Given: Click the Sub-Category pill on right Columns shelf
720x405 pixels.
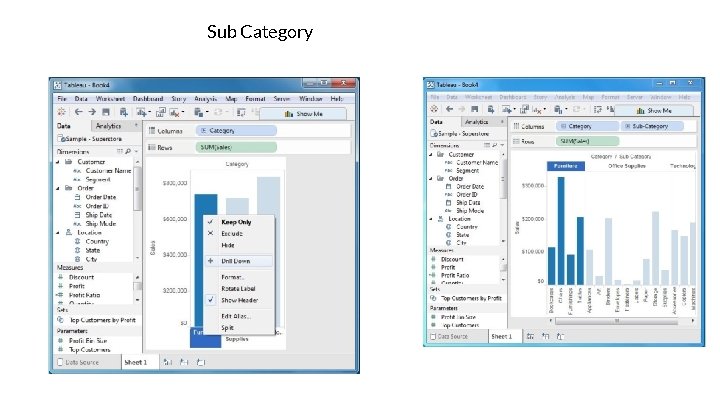Looking at the screenshot, I should click(x=652, y=126).
